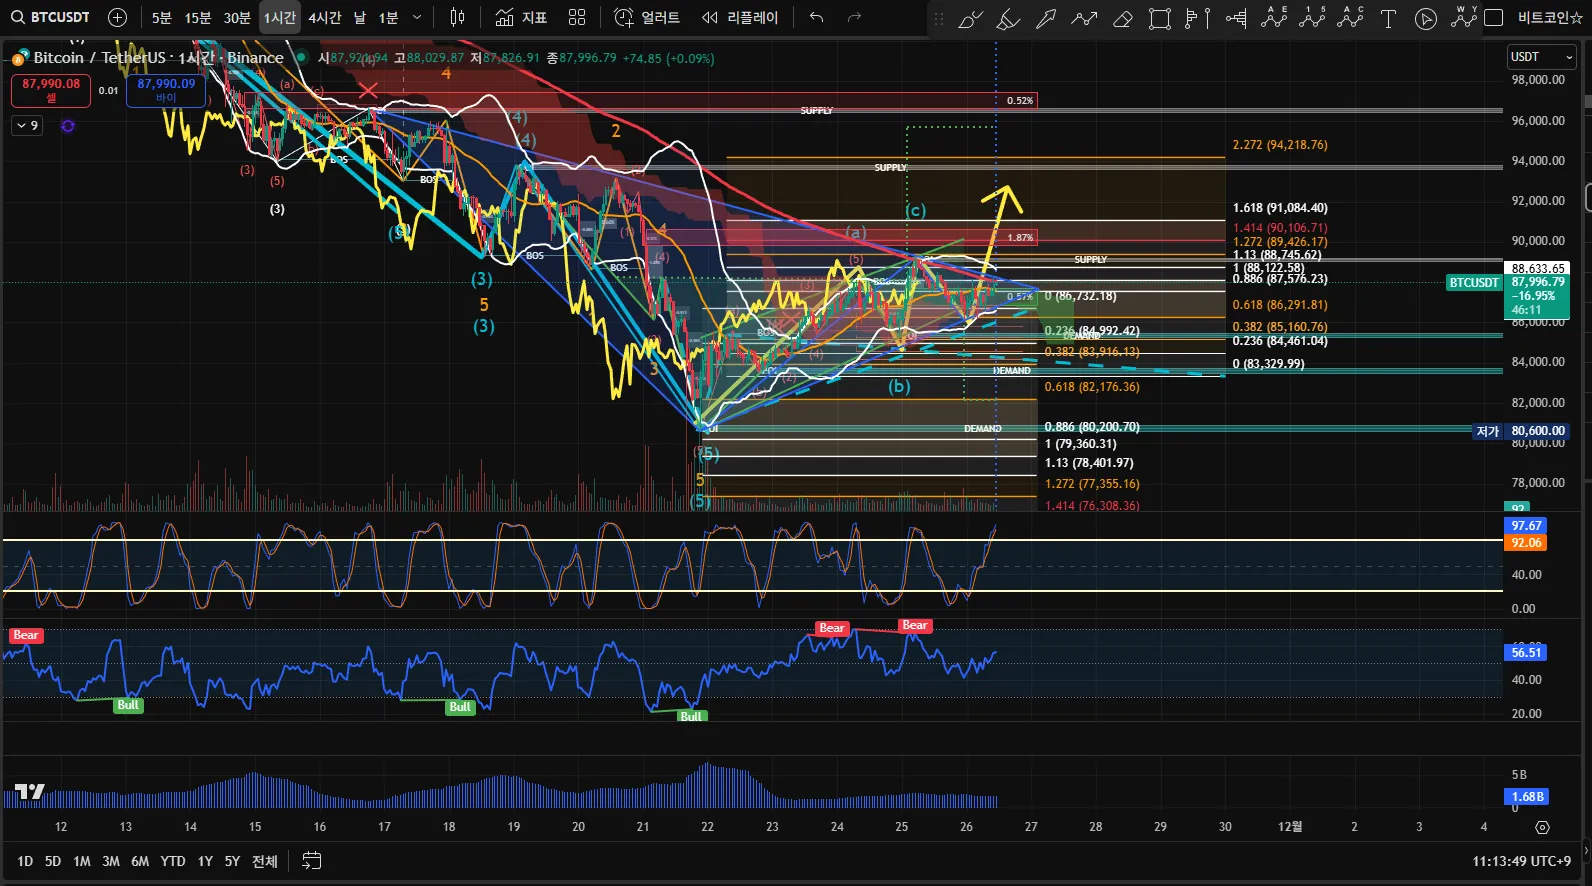The width and height of the screenshot is (1592, 886).
Task: Open the USDT currency dropdown
Action: (x=1541, y=57)
